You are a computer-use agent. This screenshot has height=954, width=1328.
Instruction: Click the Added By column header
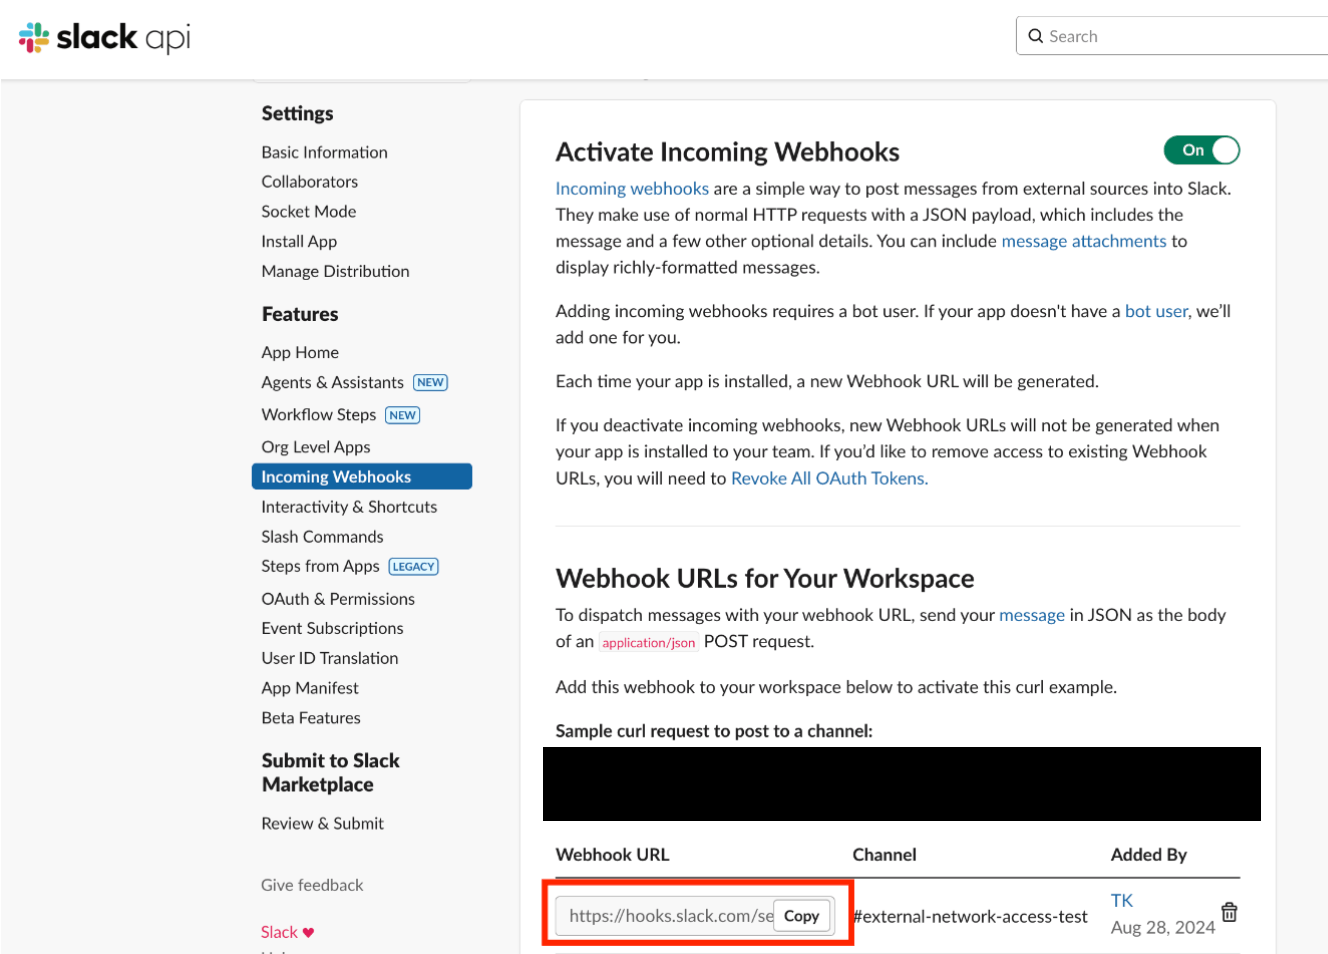(1149, 855)
